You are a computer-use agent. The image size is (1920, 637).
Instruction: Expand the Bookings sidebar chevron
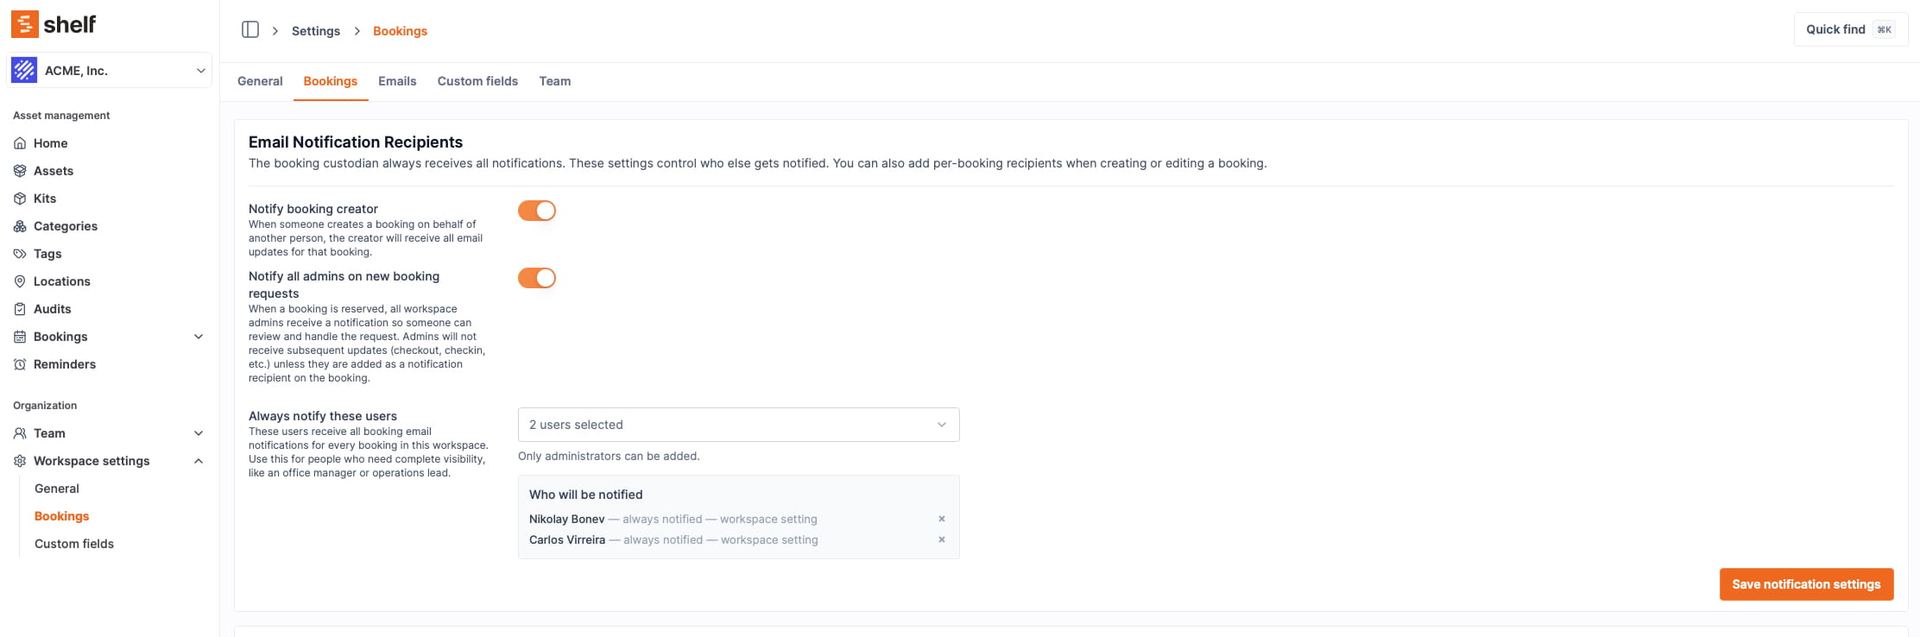(198, 337)
